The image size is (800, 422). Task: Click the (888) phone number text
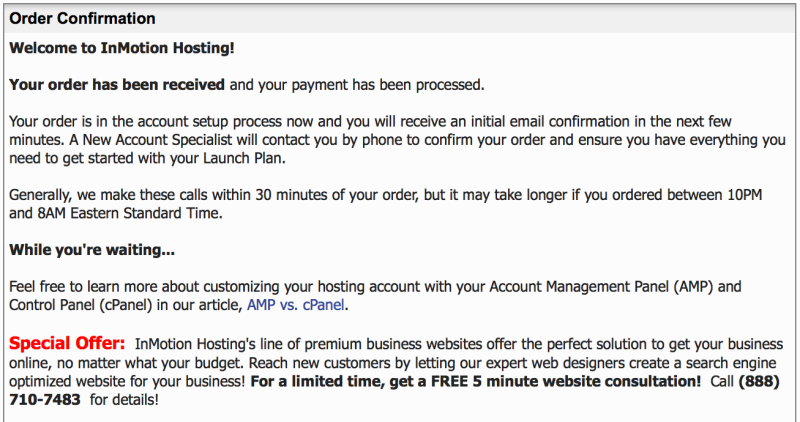coord(759,381)
